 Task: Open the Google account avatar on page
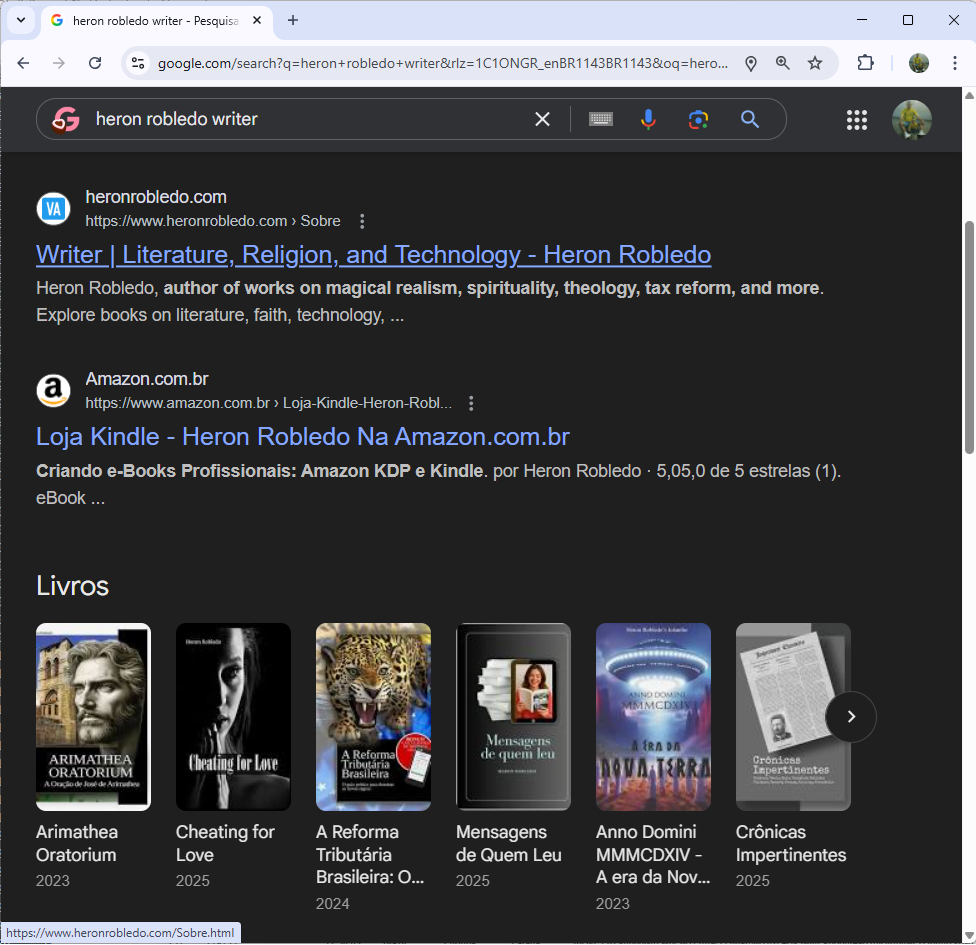(911, 120)
